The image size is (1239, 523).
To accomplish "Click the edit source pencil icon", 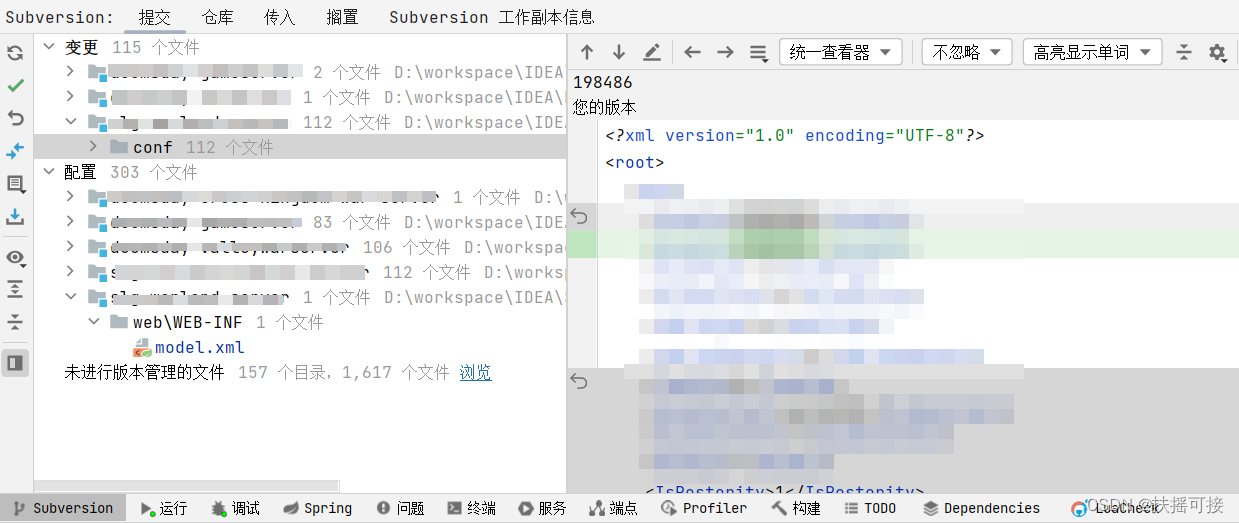I will [x=651, y=52].
